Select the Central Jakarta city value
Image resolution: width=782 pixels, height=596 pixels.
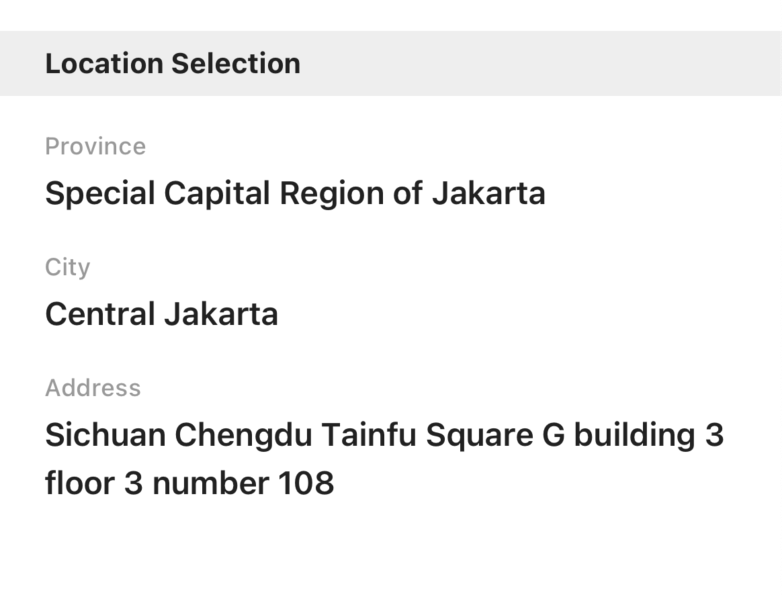pos(162,314)
